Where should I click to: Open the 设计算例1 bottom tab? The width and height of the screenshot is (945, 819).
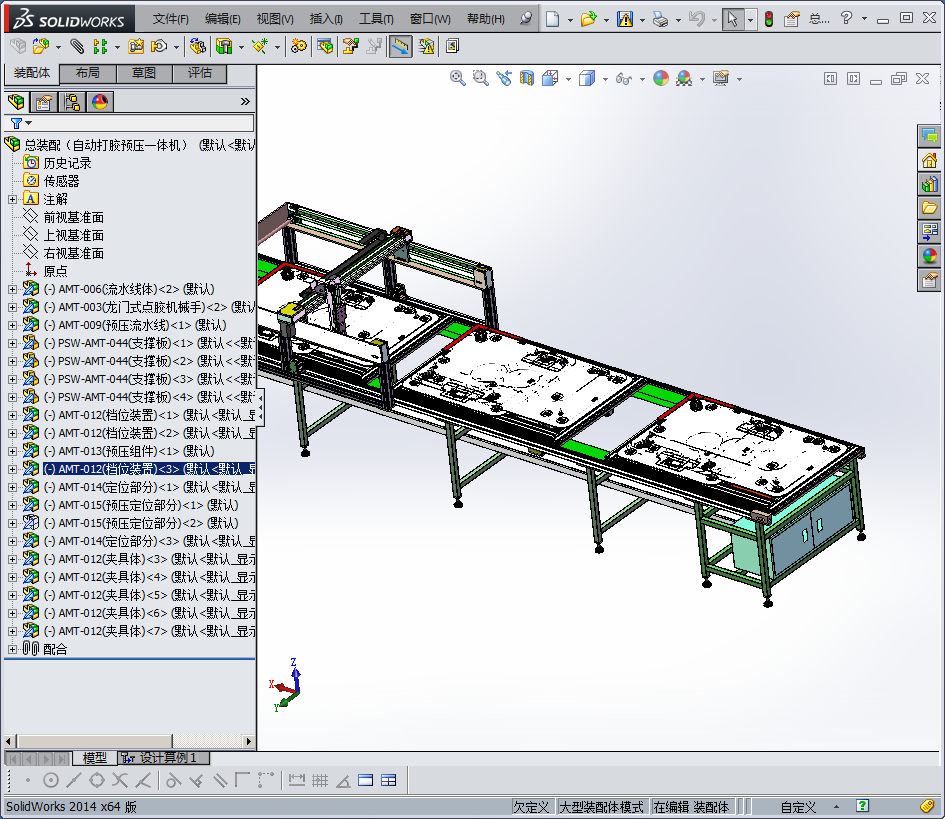pos(165,758)
